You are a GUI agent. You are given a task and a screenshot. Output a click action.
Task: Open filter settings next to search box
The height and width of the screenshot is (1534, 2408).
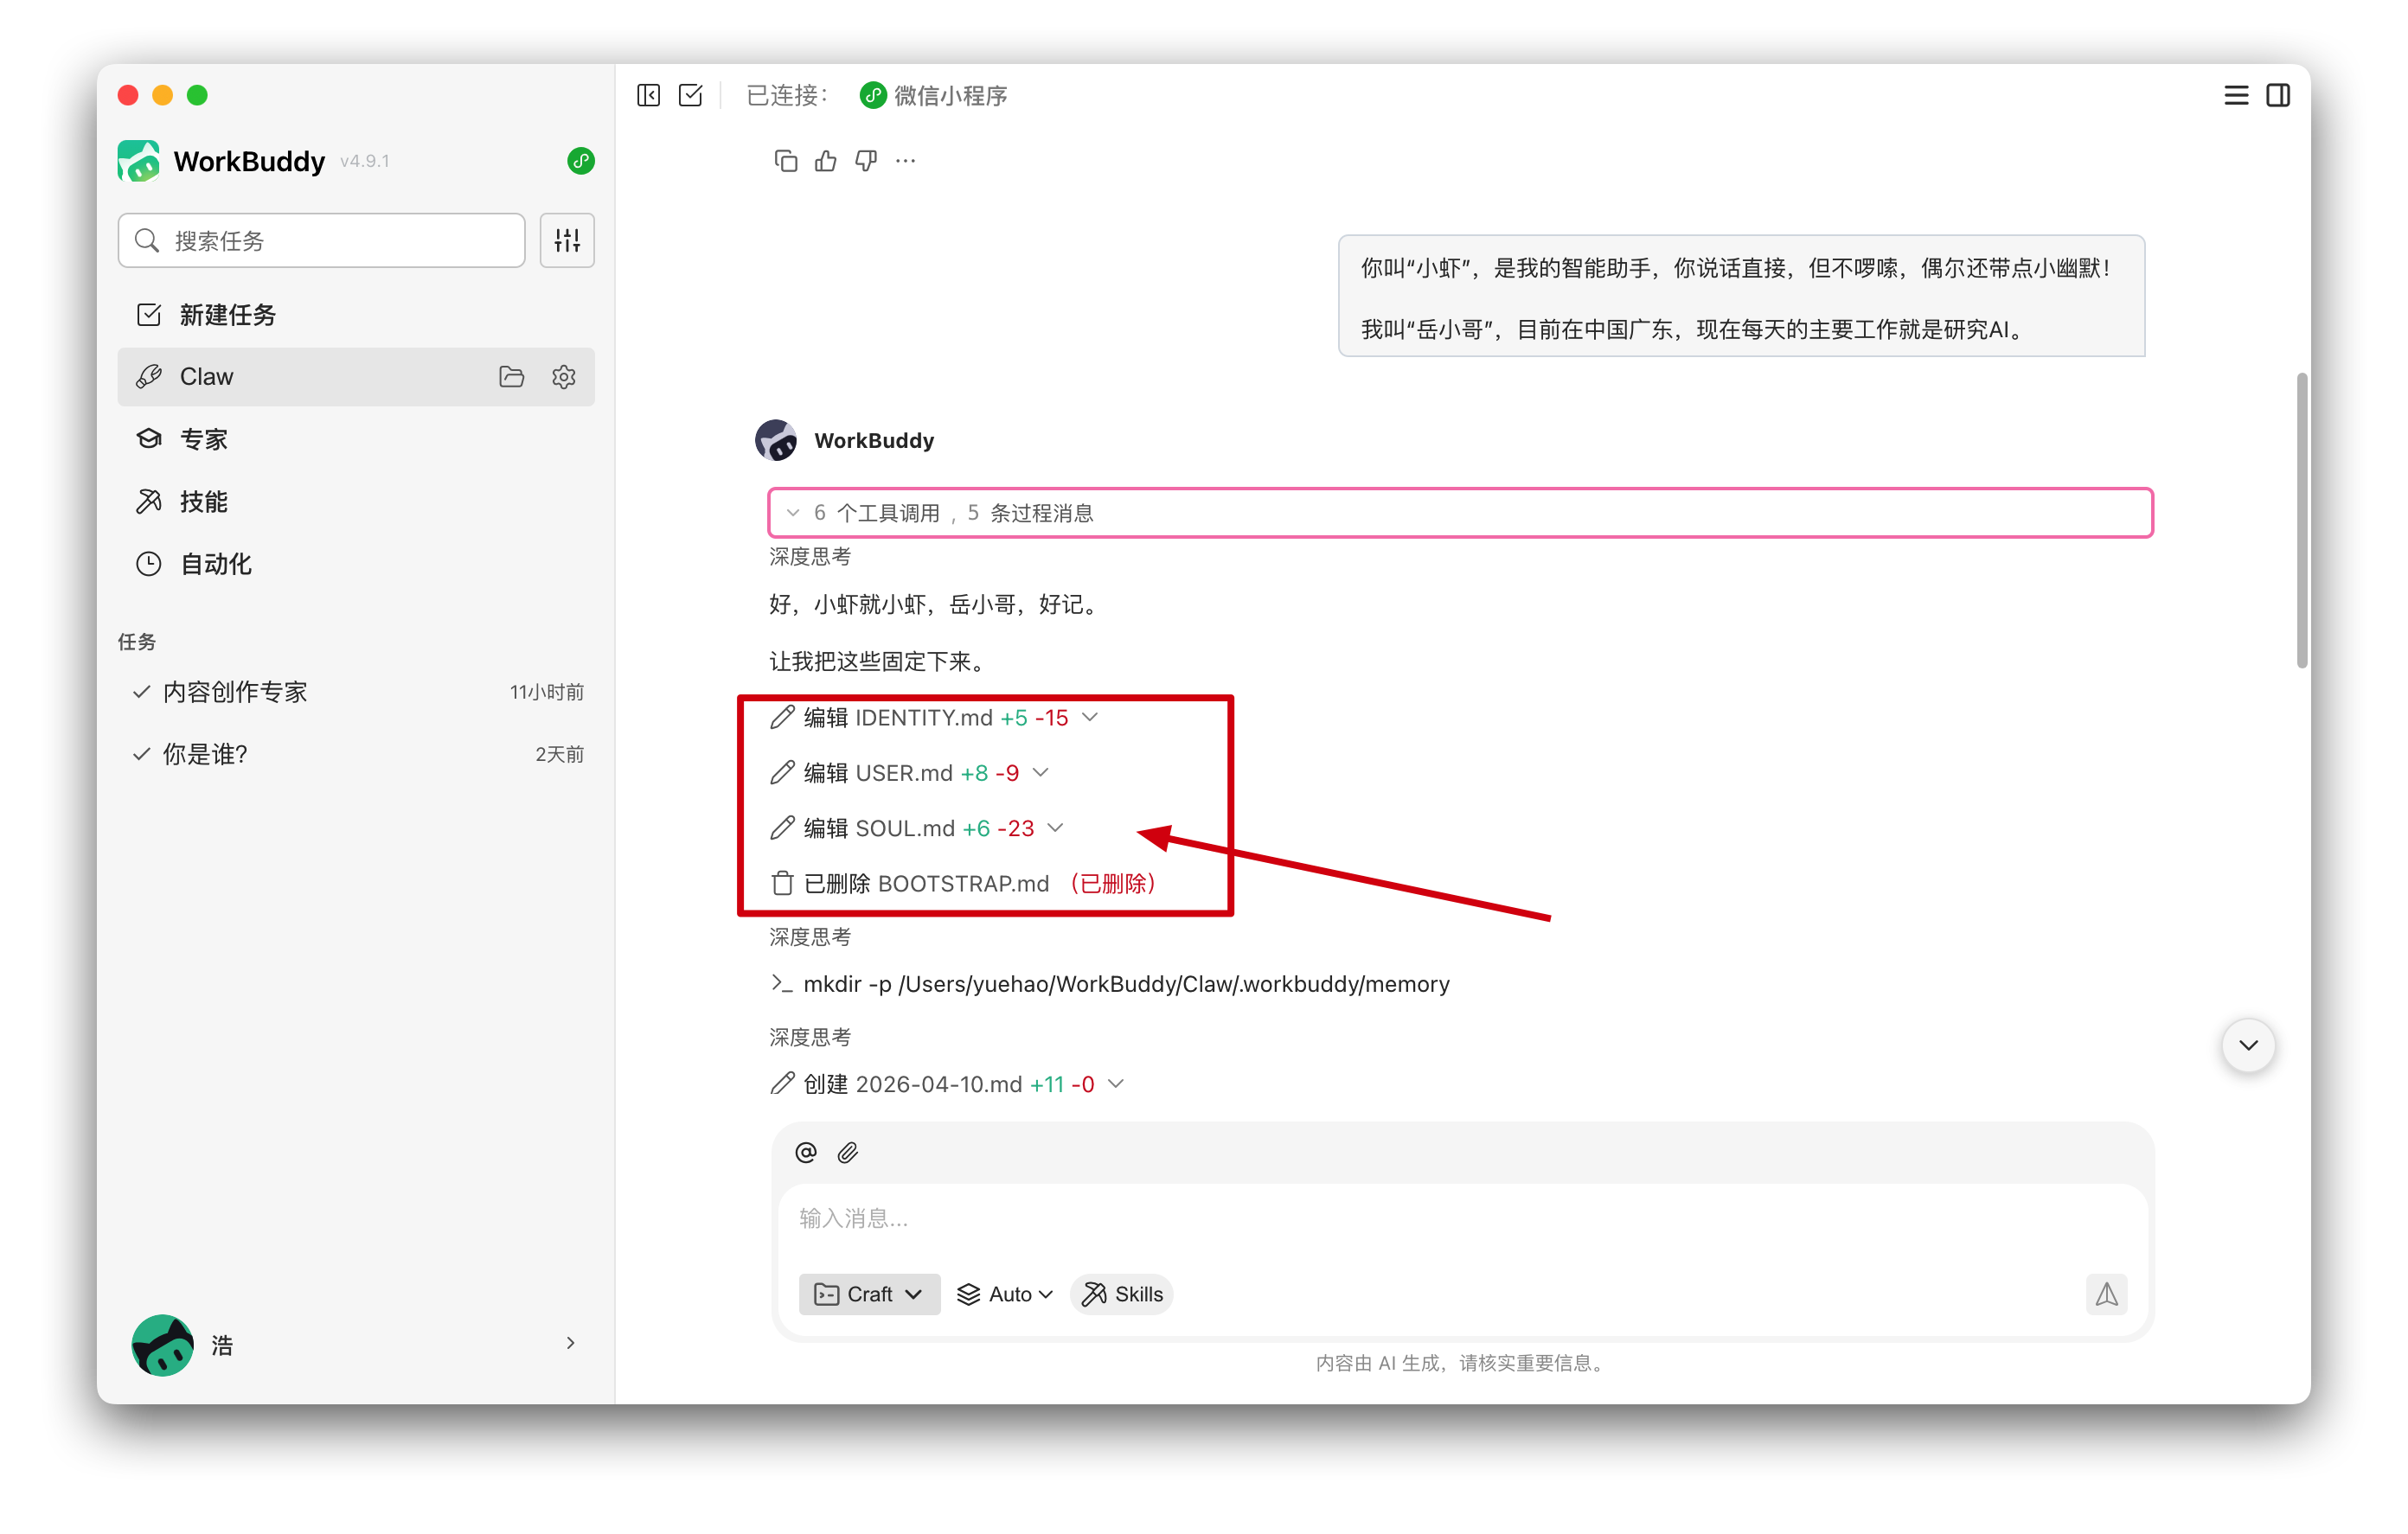coord(567,241)
